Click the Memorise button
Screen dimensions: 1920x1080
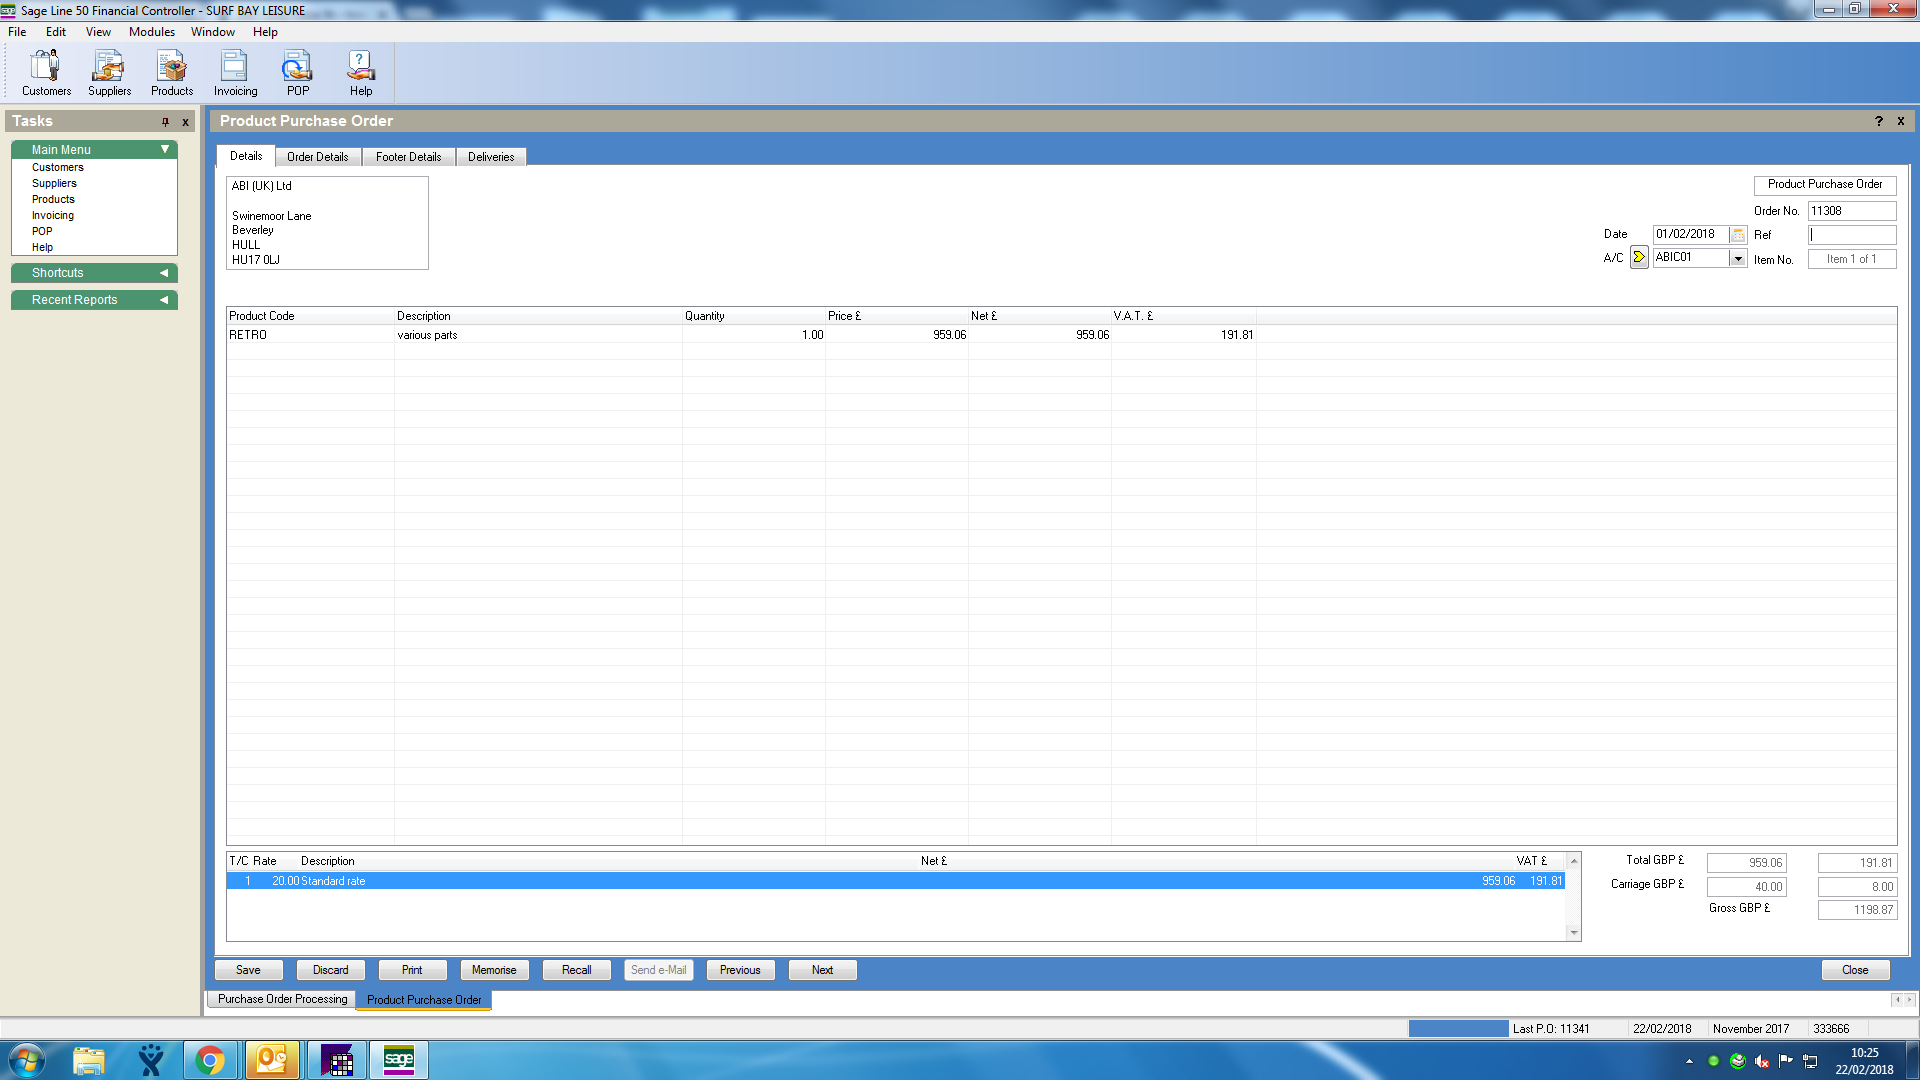coord(494,970)
